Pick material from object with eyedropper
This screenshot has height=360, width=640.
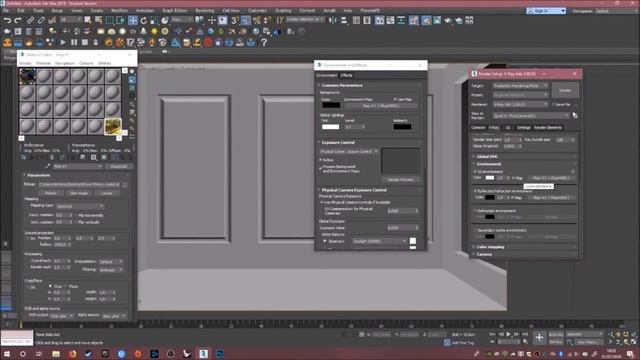point(48,166)
